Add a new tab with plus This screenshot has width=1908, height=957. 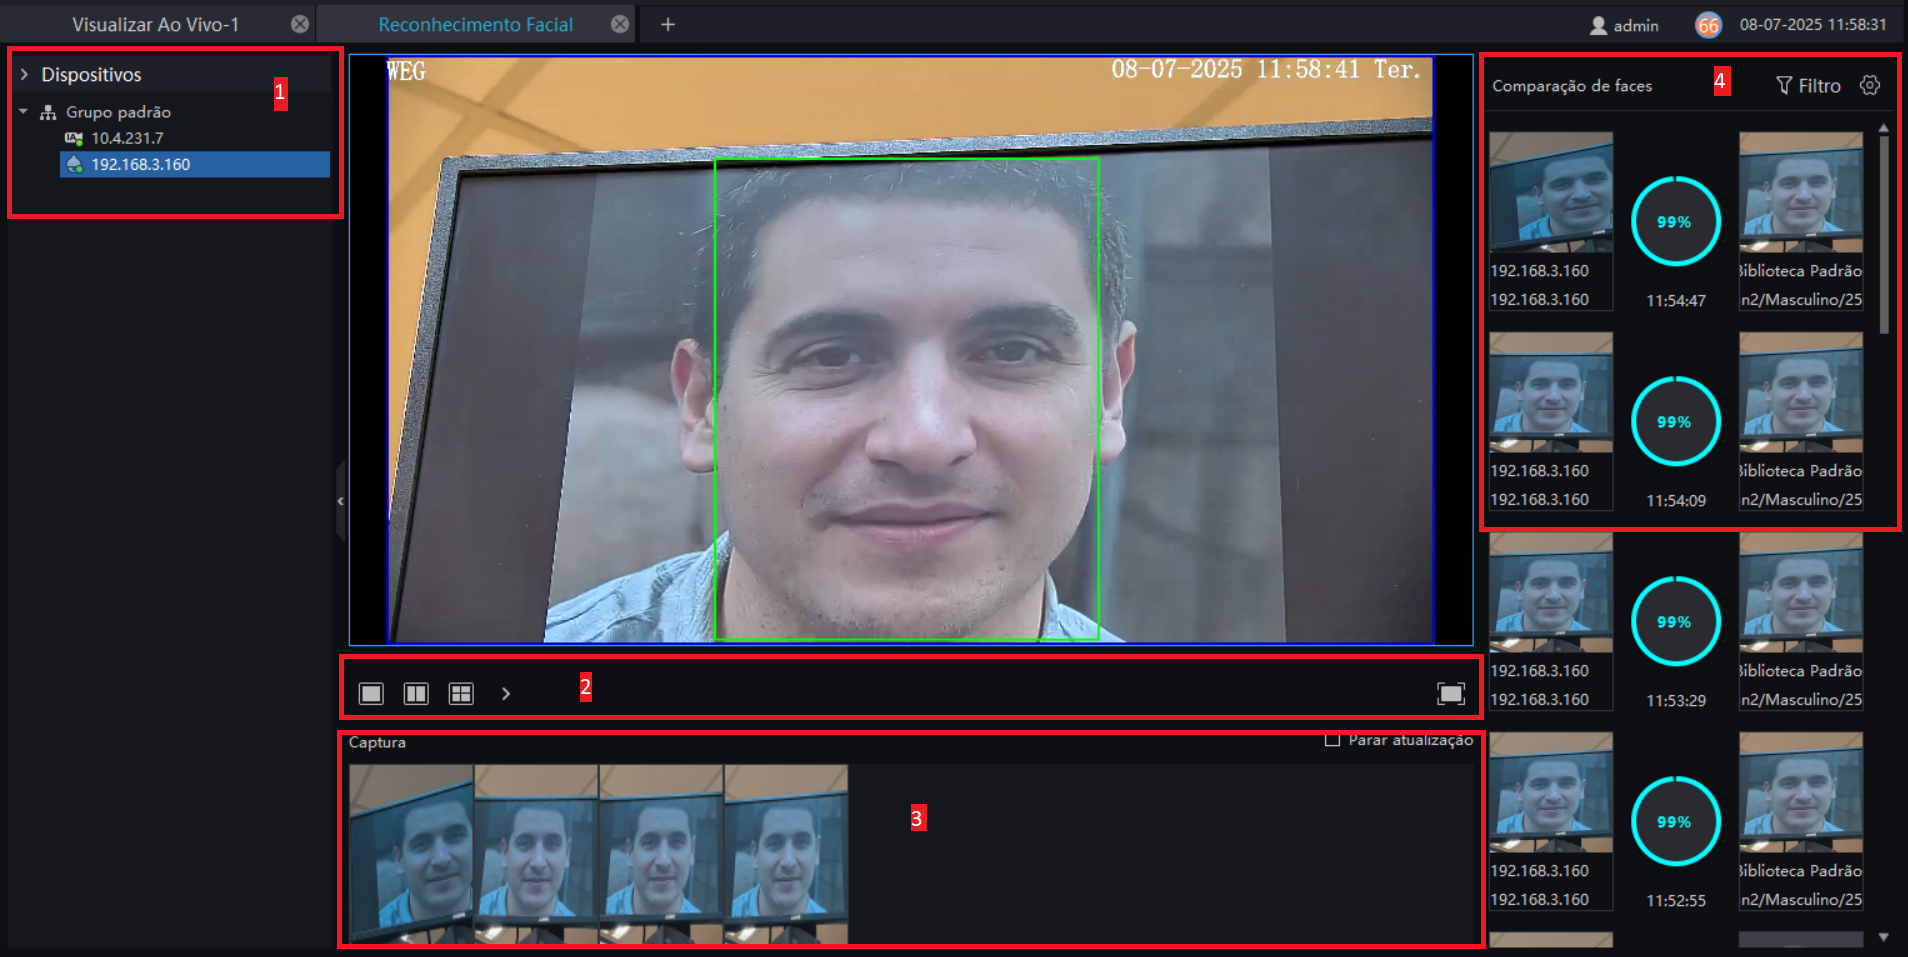(668, 24)
